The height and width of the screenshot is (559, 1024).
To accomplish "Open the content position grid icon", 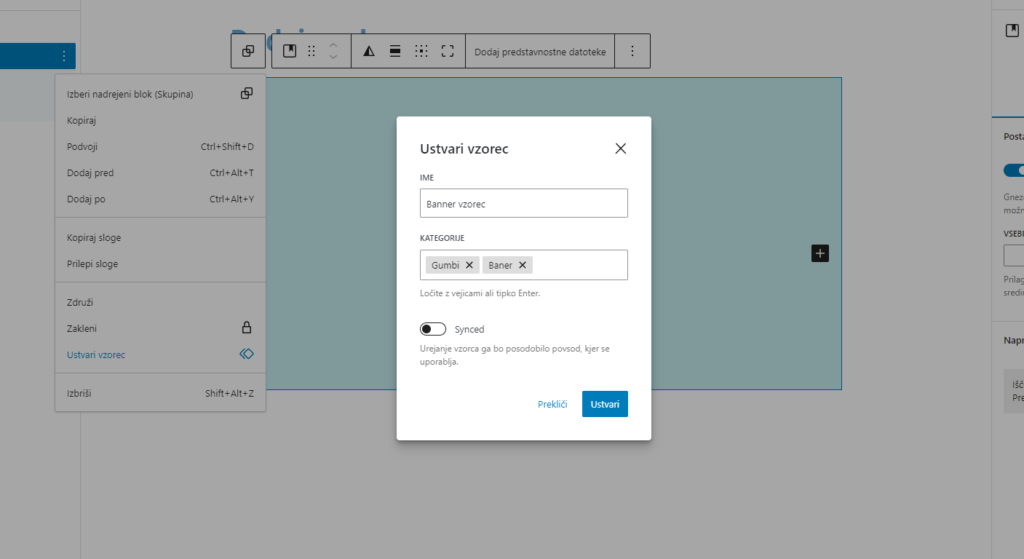I will click(x=421, y=51).
